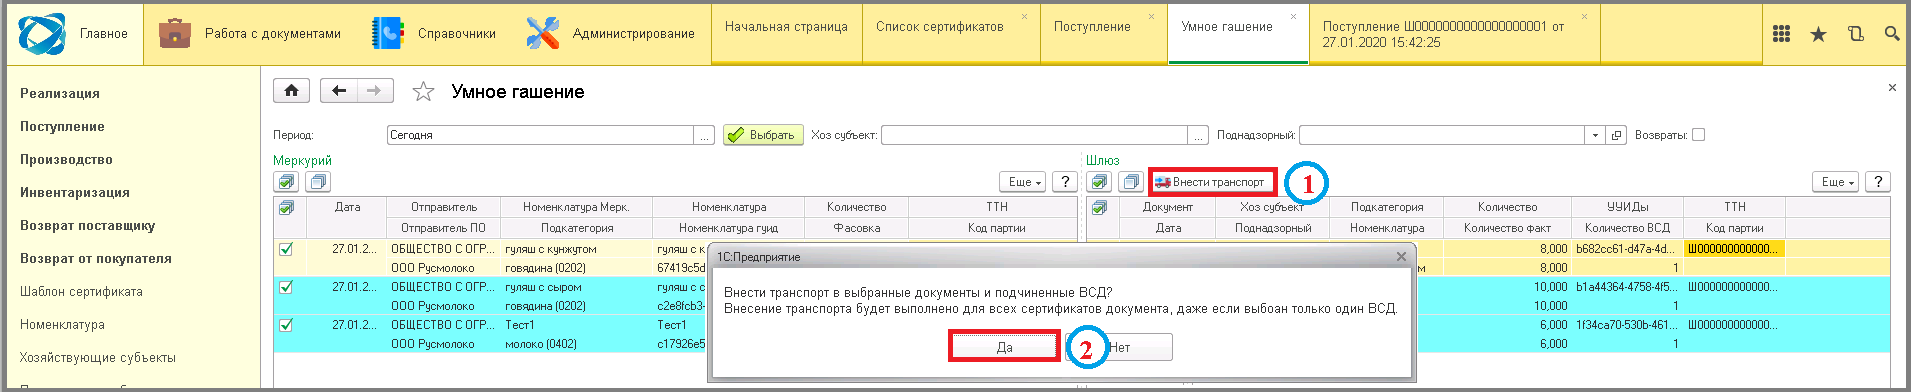Open Еще menu in Шлюз panel

(x=1837, y=181)
